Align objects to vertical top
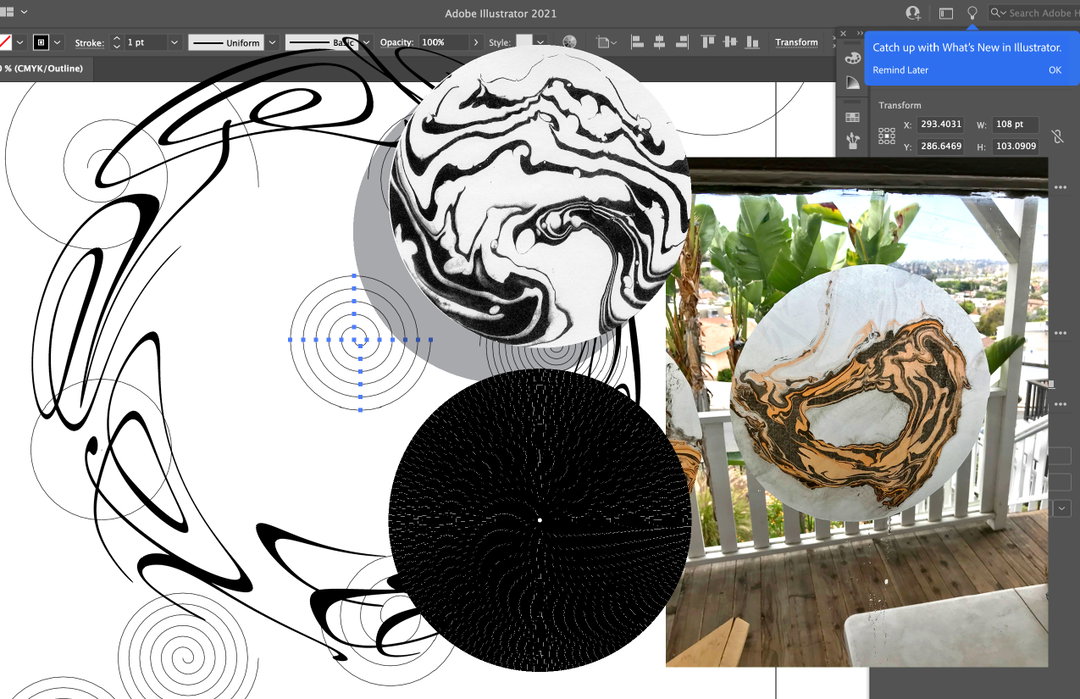Image resolution: width=1080 pixels, height=699 pixels. click(x=708, y=42)
